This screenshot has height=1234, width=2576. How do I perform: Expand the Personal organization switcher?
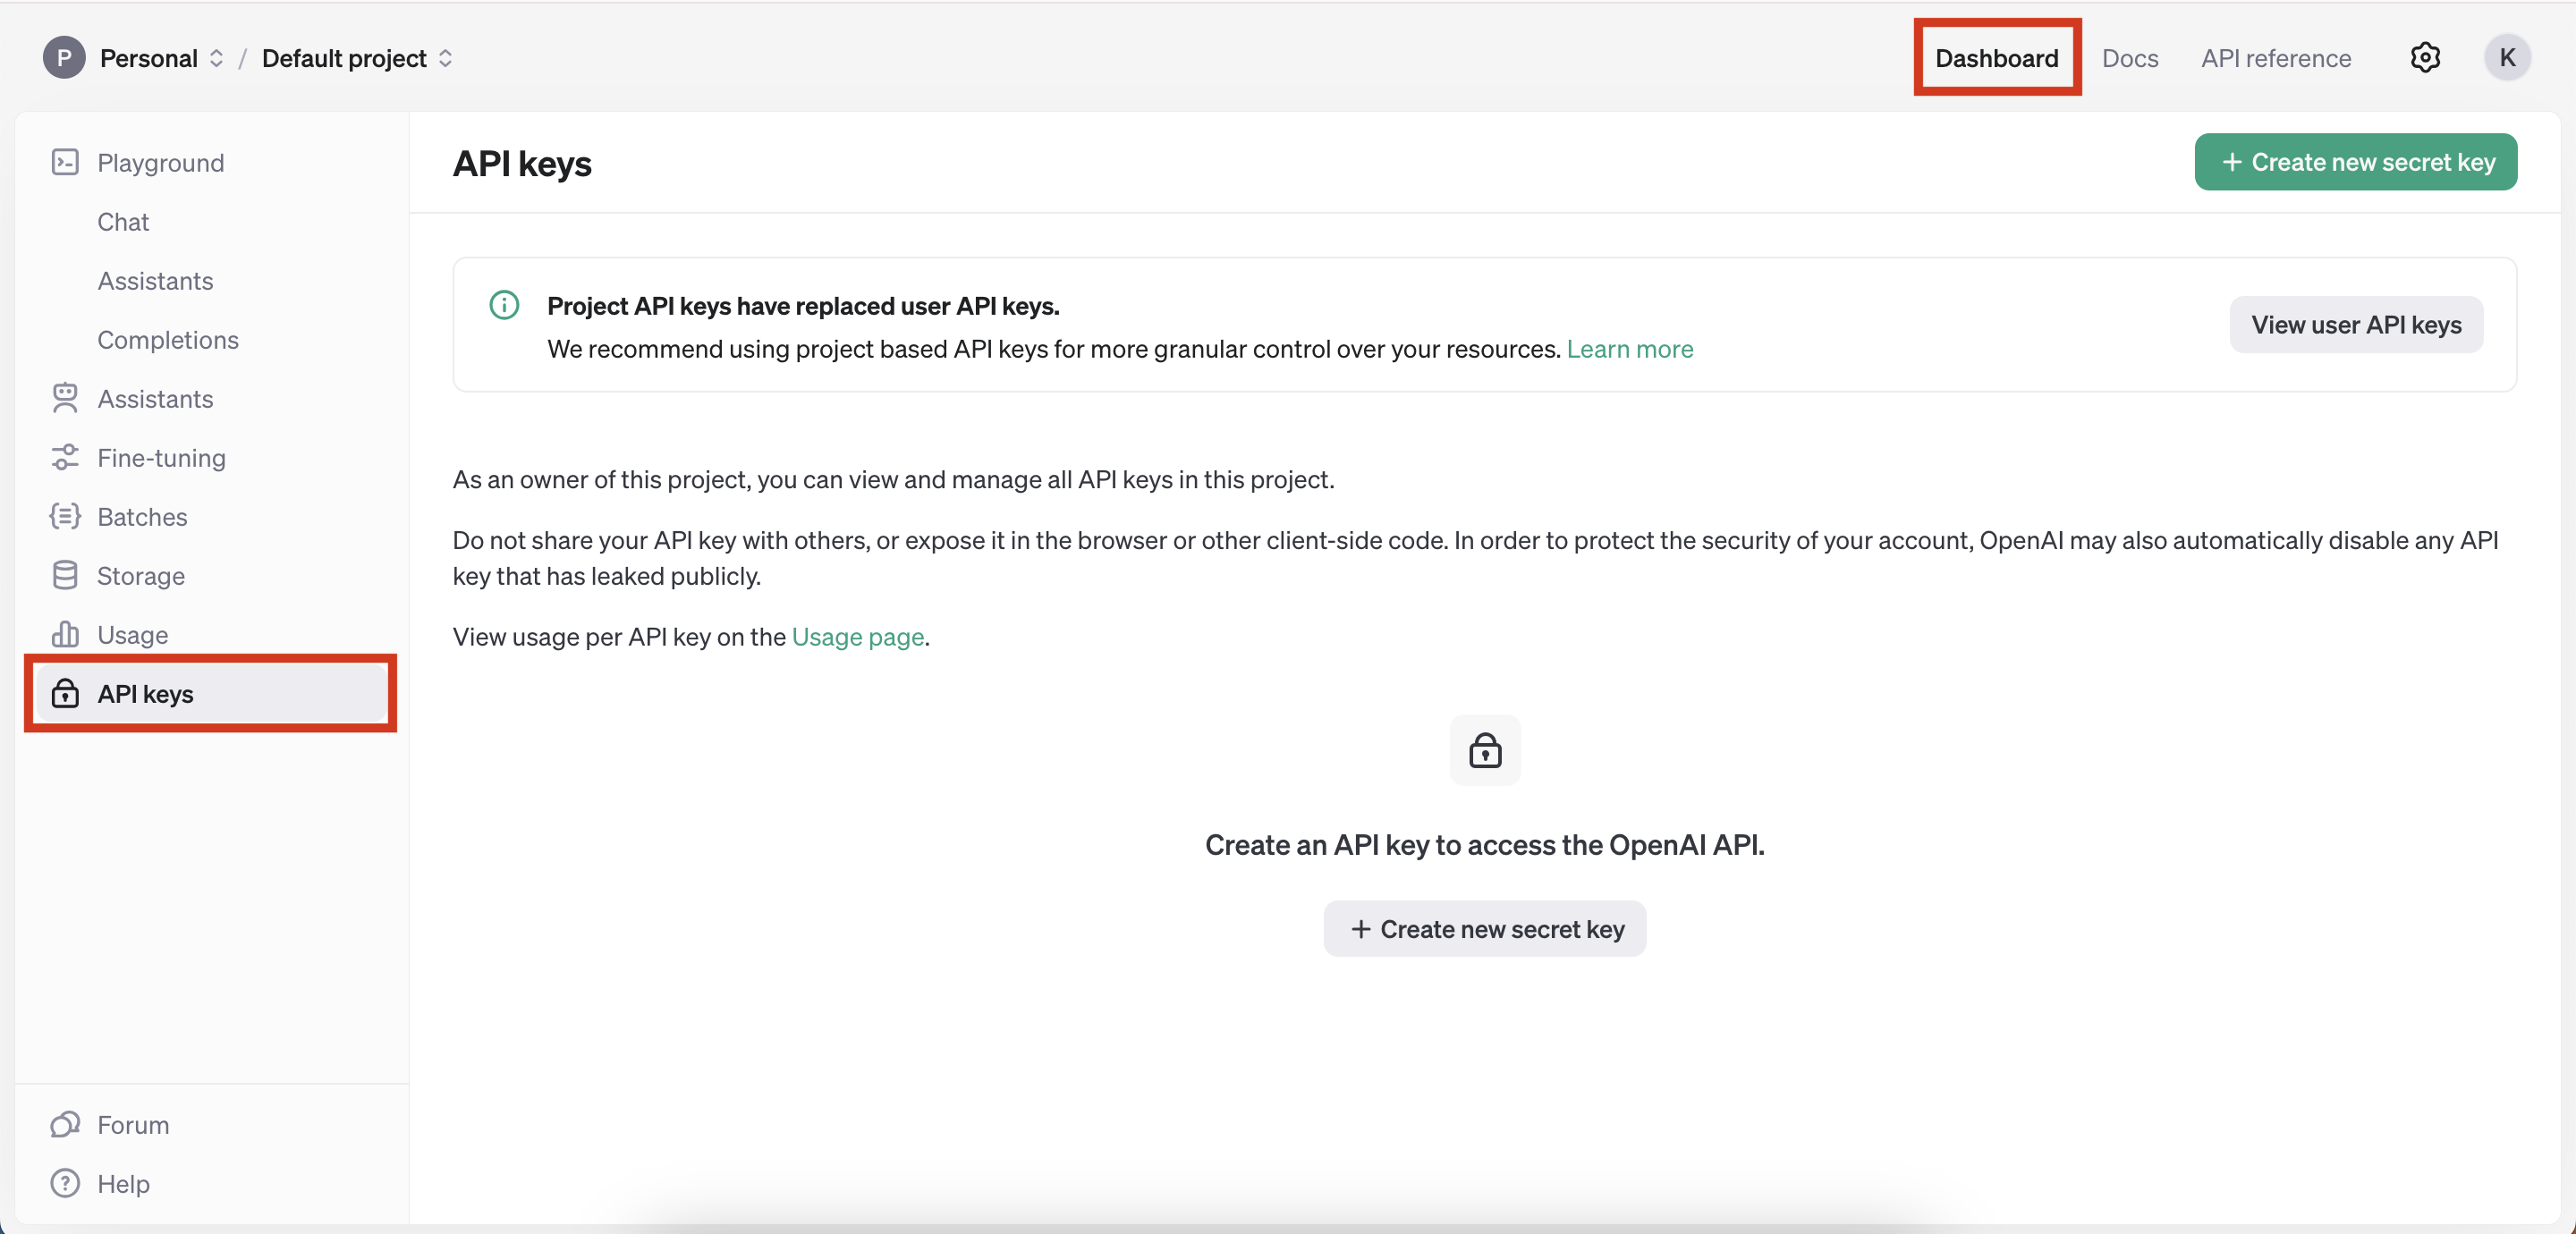pos(161,58)
